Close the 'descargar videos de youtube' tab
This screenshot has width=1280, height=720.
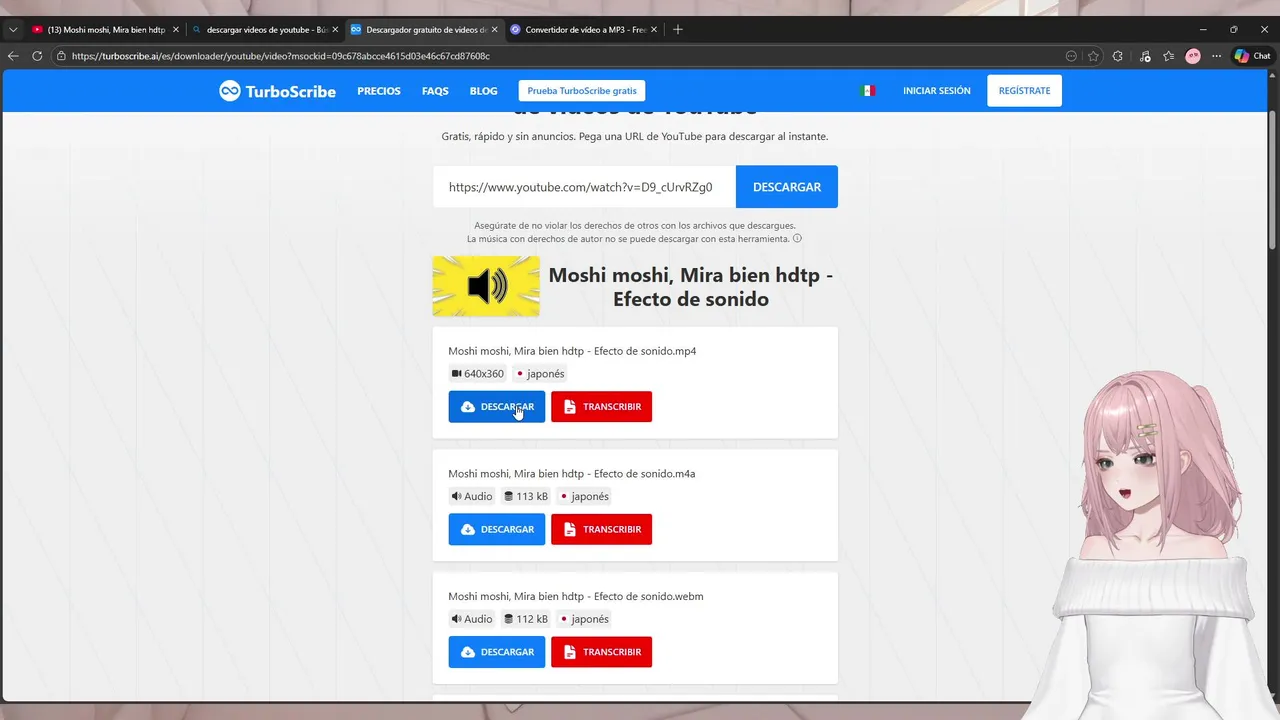[335, 30]
